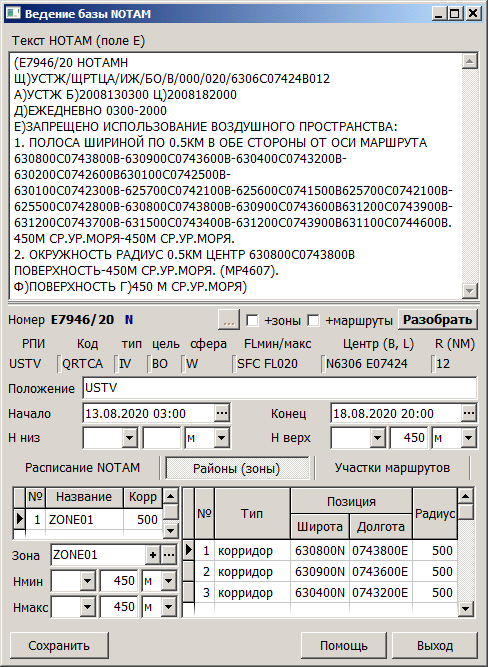This screenshot has width=488, height=667.
Task: Click the scroll down arrow of NOTAM text box
Action: [x=469, y=291]
